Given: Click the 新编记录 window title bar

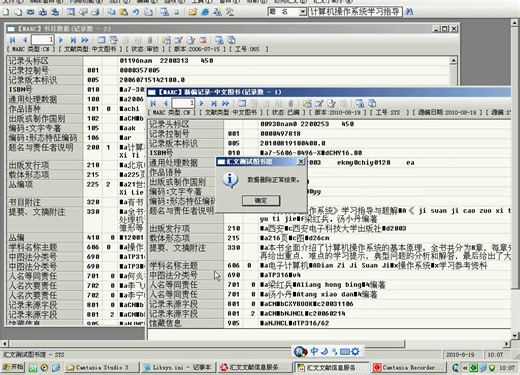Looking at the screenshot, I should 328,92.
